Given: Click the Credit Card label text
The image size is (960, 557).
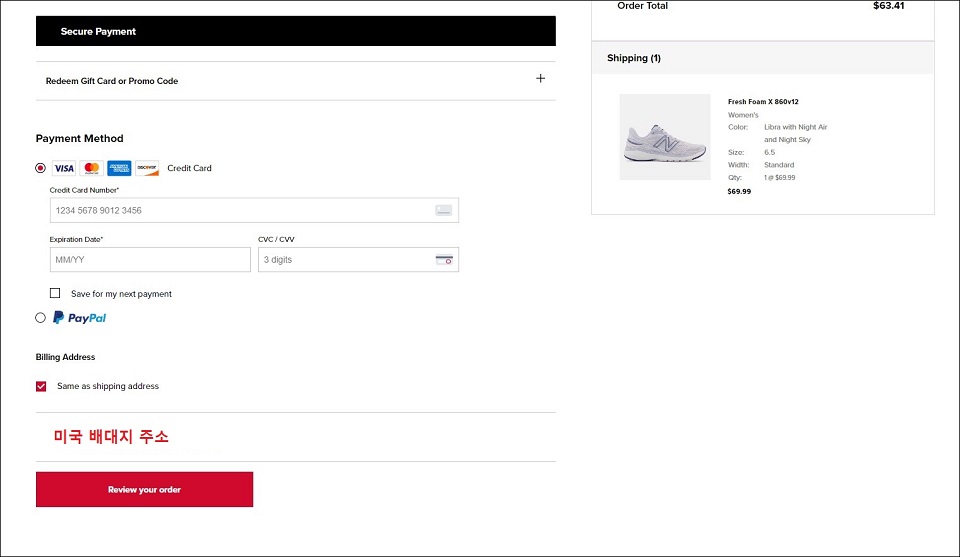Looking at the screenshot, I should click(189, 168).
